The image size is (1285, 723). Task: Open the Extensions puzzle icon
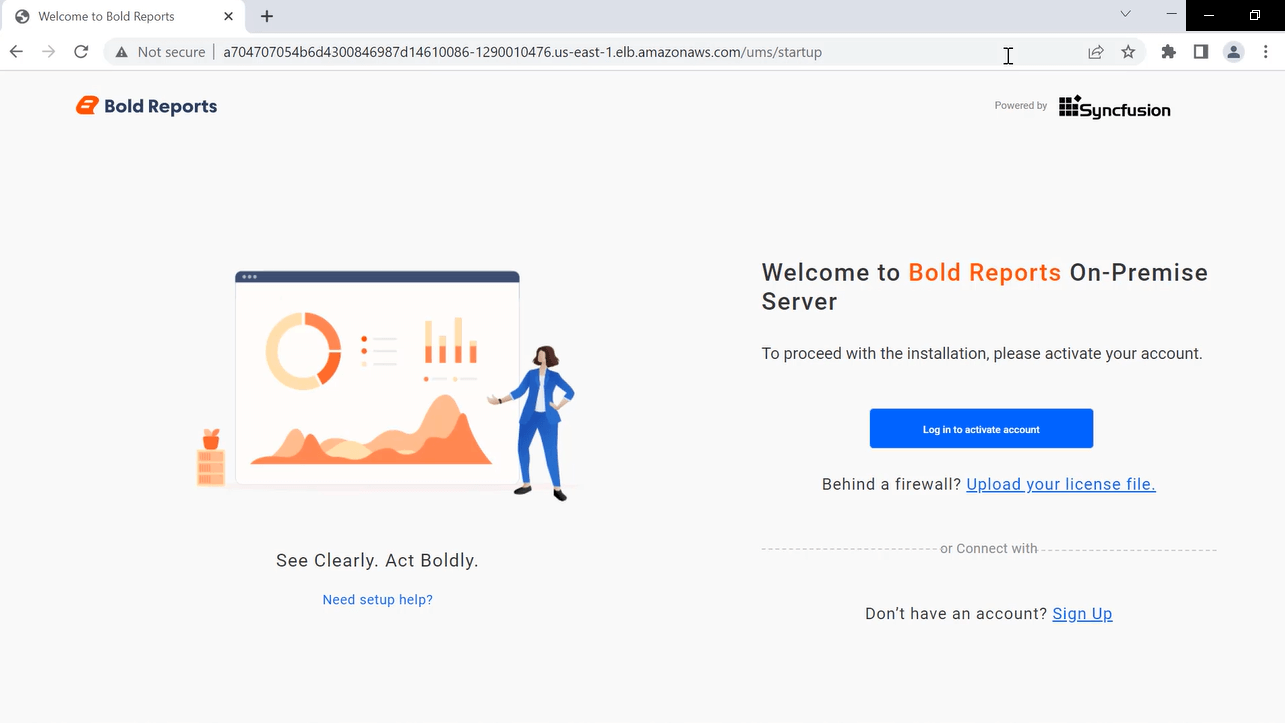(x=1168, y=52)
